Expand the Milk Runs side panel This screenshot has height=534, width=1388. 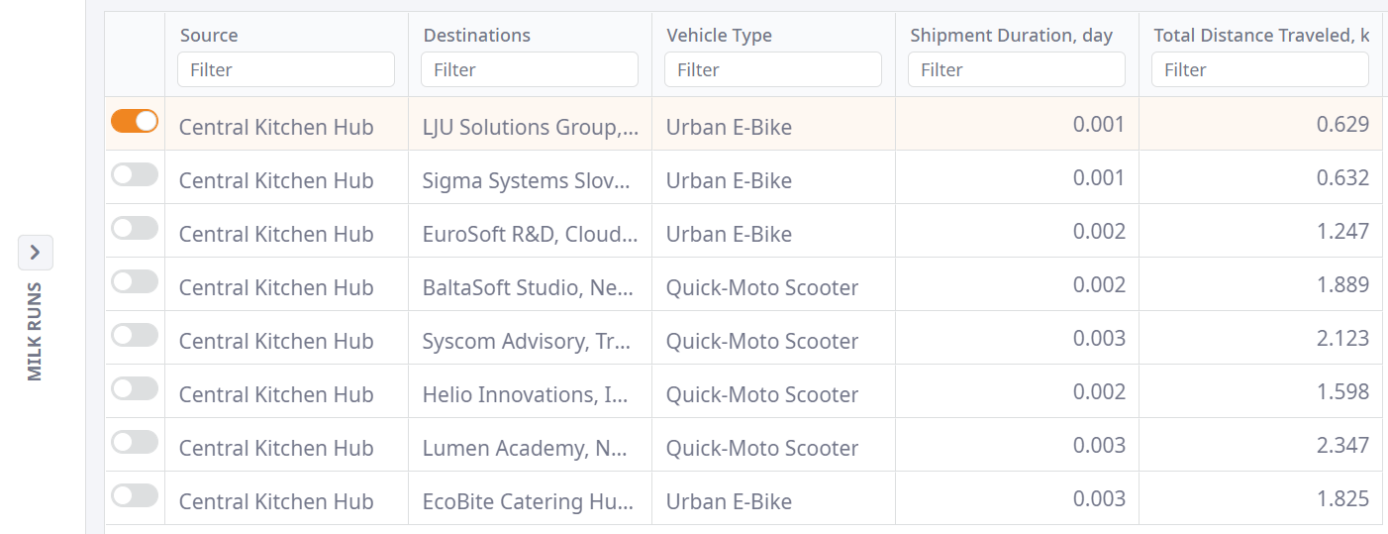(x=35, y=253)
